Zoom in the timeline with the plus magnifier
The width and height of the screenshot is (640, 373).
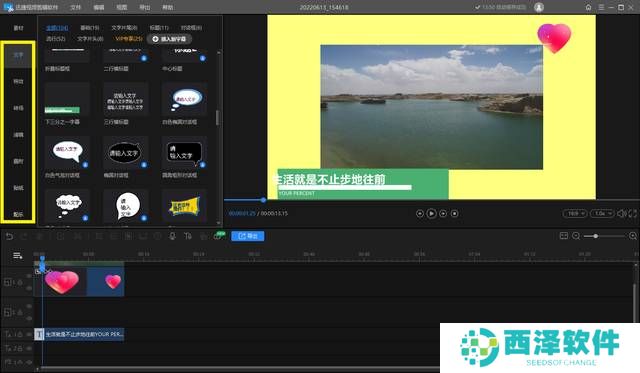pos(633,236)
